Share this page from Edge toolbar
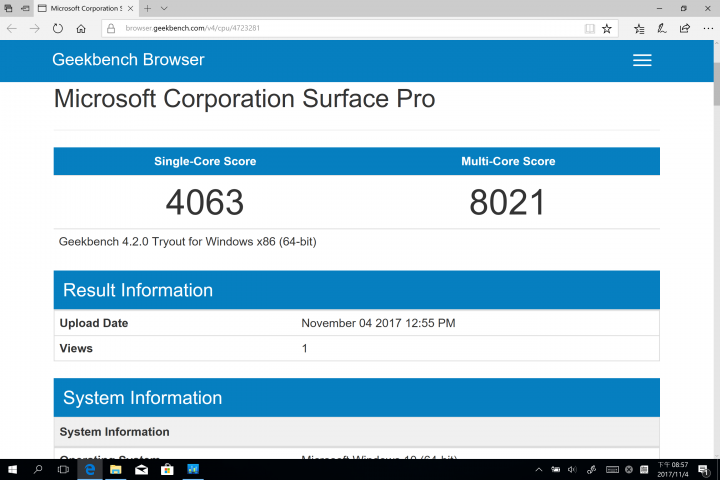Viewport: 720px width, 480px height. click(x=685, y=28)
